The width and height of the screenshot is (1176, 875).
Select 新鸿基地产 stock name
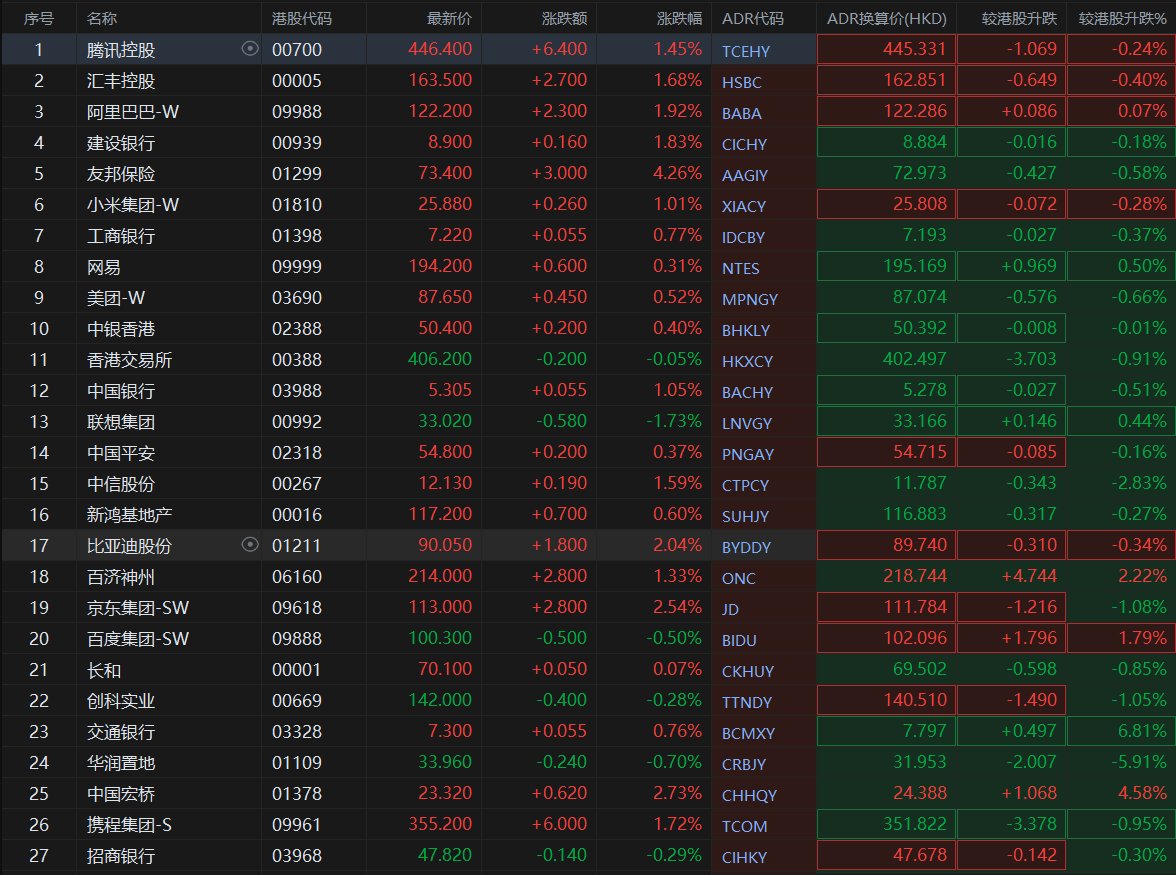(129, 515)
